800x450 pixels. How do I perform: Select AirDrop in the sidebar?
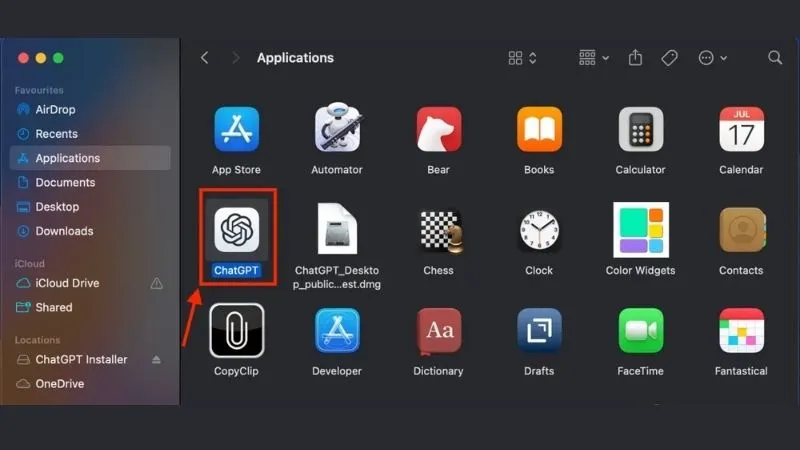[x=55, y=110]
